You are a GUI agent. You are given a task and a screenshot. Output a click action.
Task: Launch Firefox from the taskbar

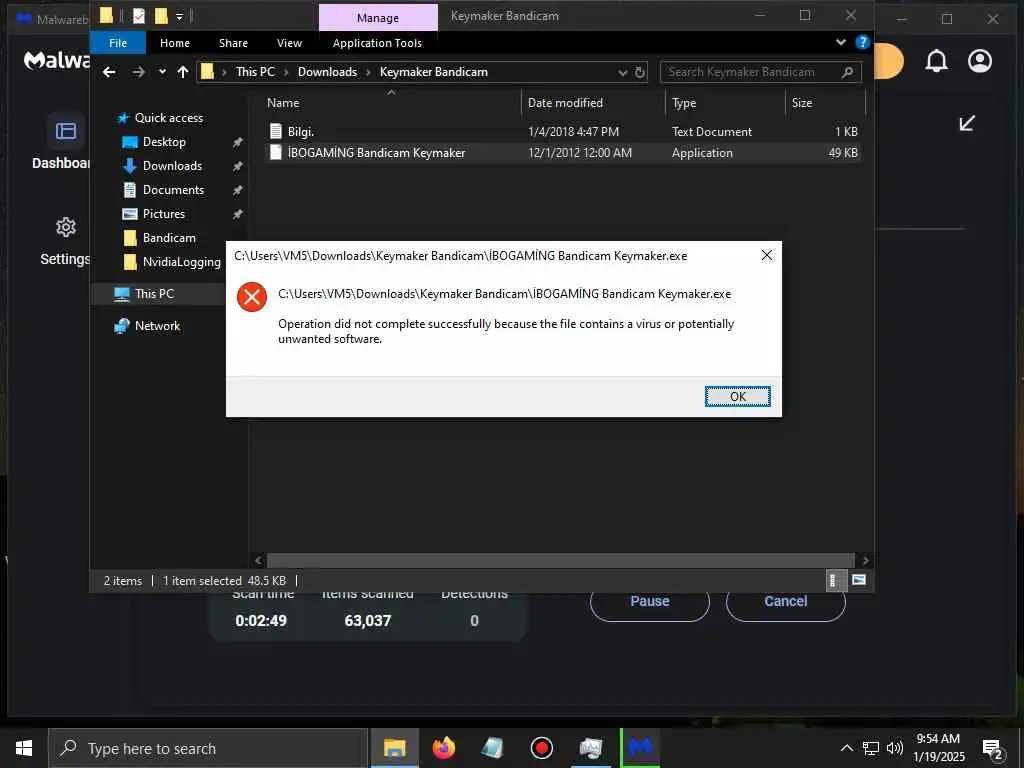tap(443, 748)
